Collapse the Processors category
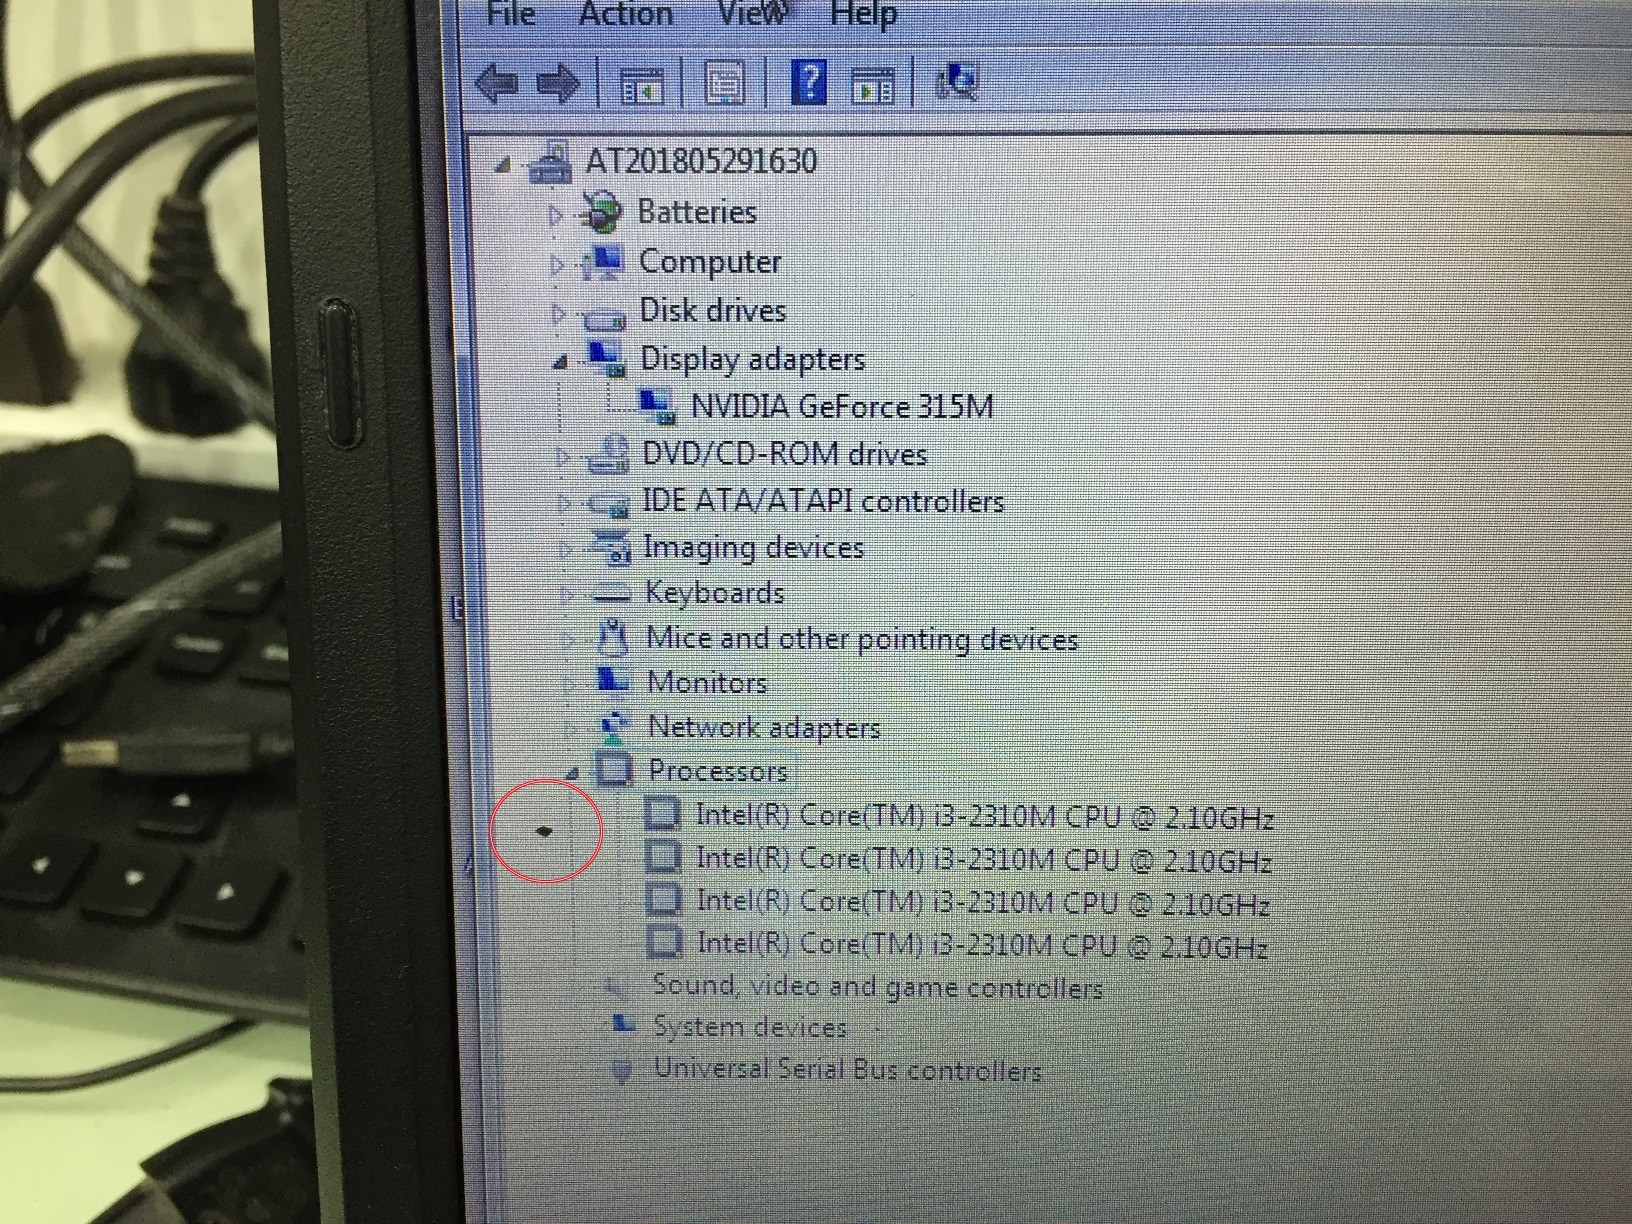The width and height of the screenshot is (1632, 1224). [x=572, y=772]
